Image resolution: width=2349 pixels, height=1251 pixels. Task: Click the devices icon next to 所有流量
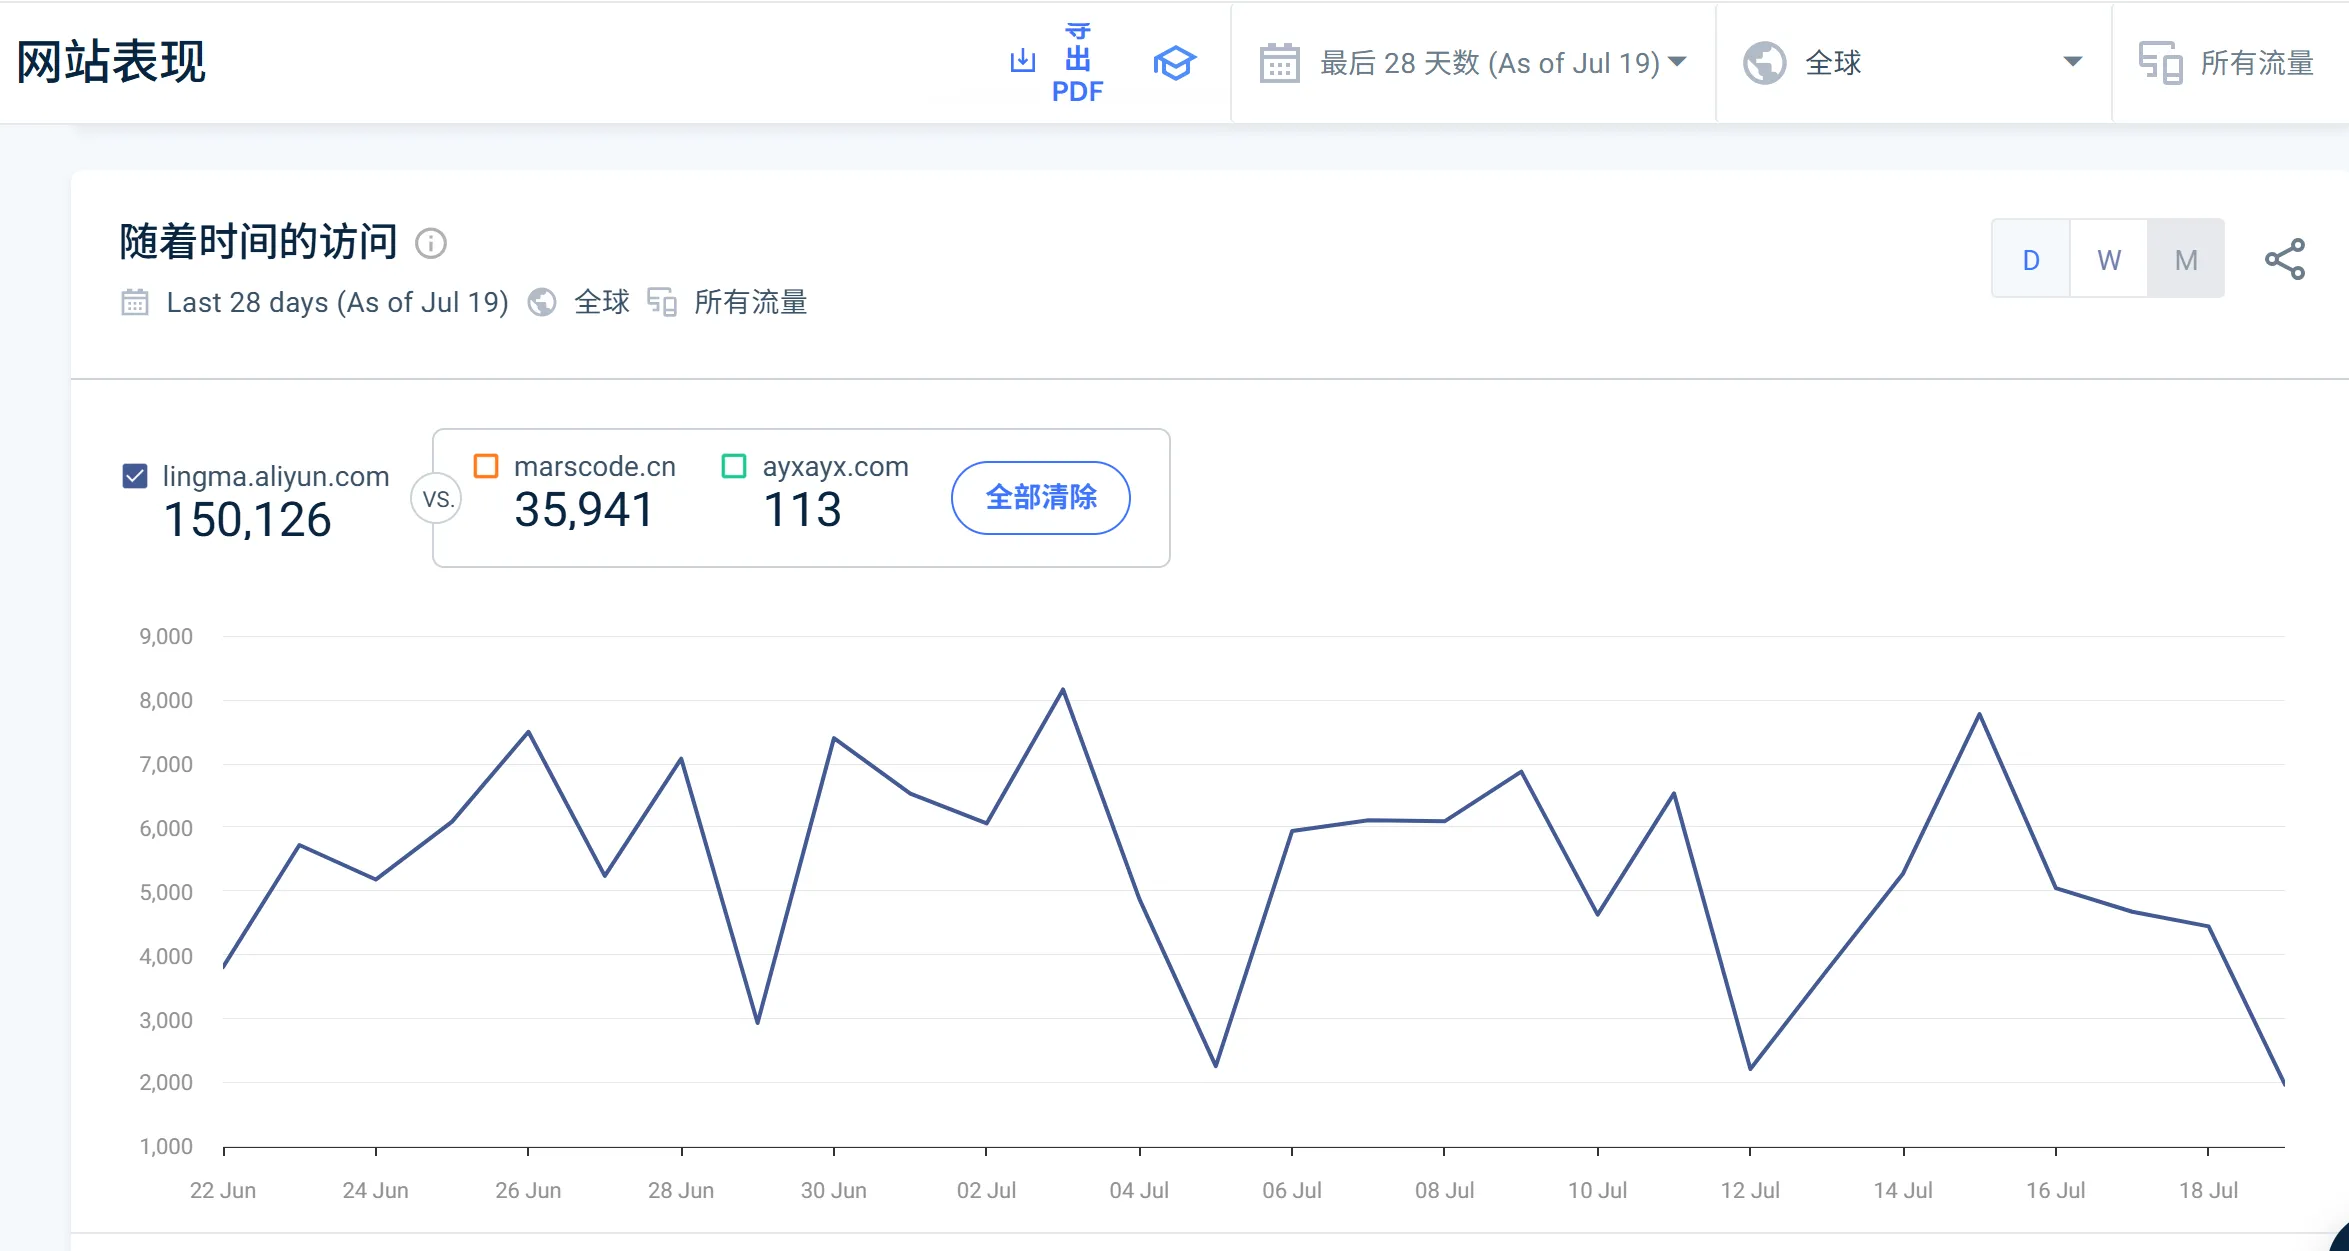(2160, 63)
